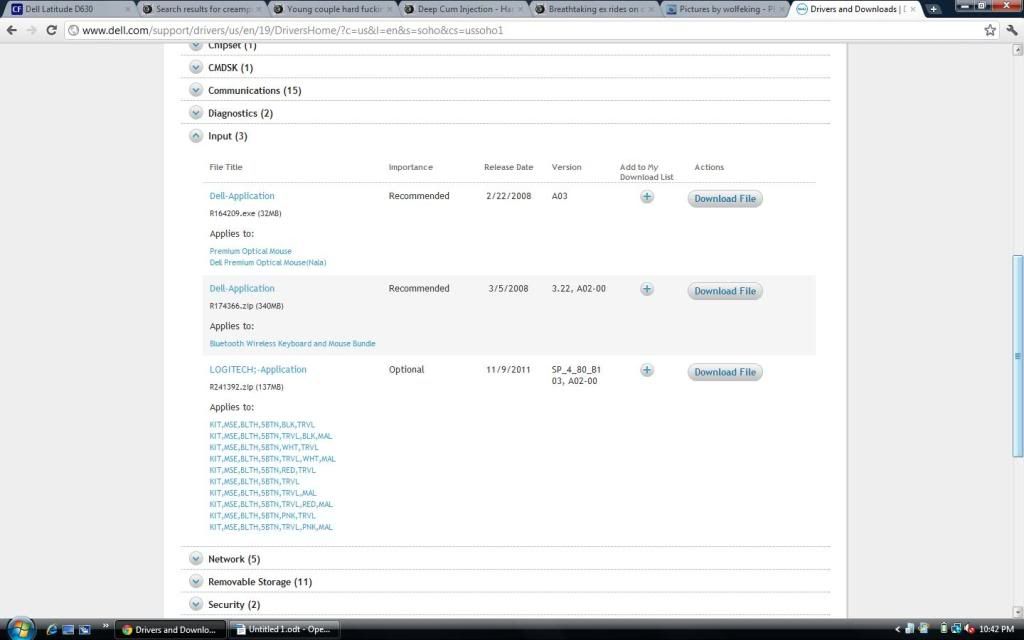1024x640 pixels.
Task: Click the Show Desktop quick launch icon
Action: coord(68,630)
